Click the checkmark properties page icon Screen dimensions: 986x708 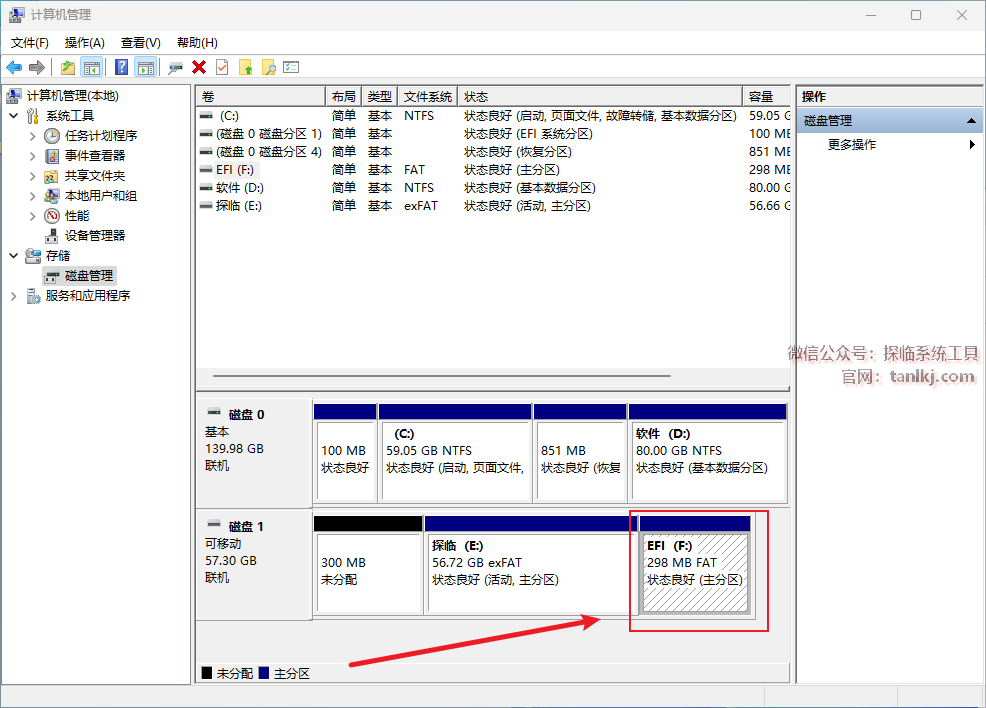(x=222, y=67)
